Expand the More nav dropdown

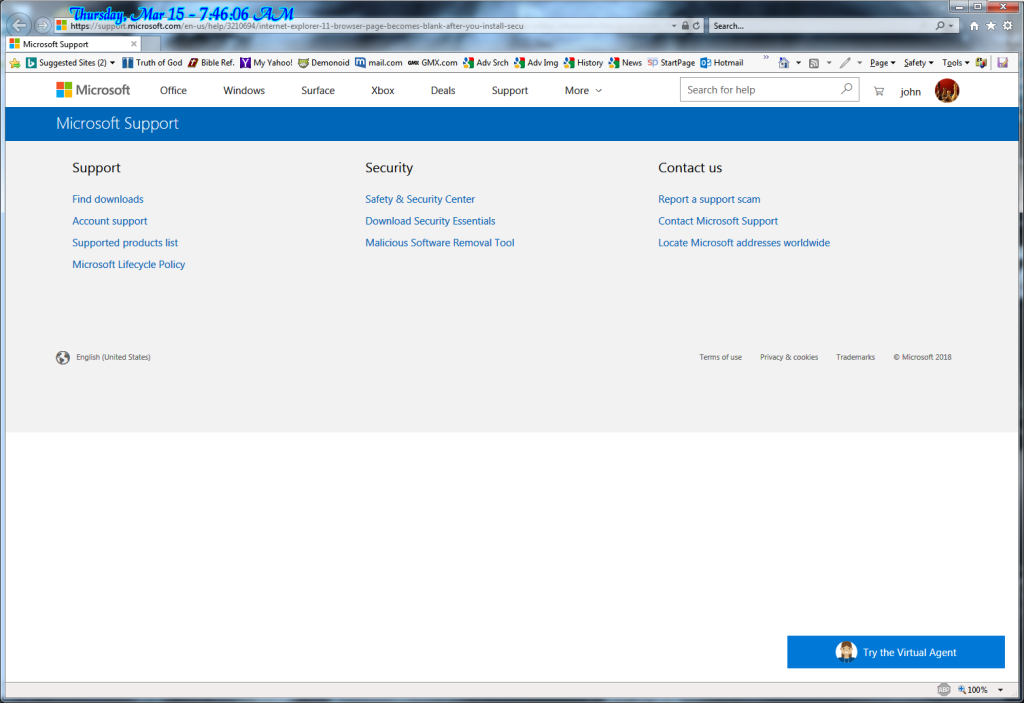(x=583, y=91)
